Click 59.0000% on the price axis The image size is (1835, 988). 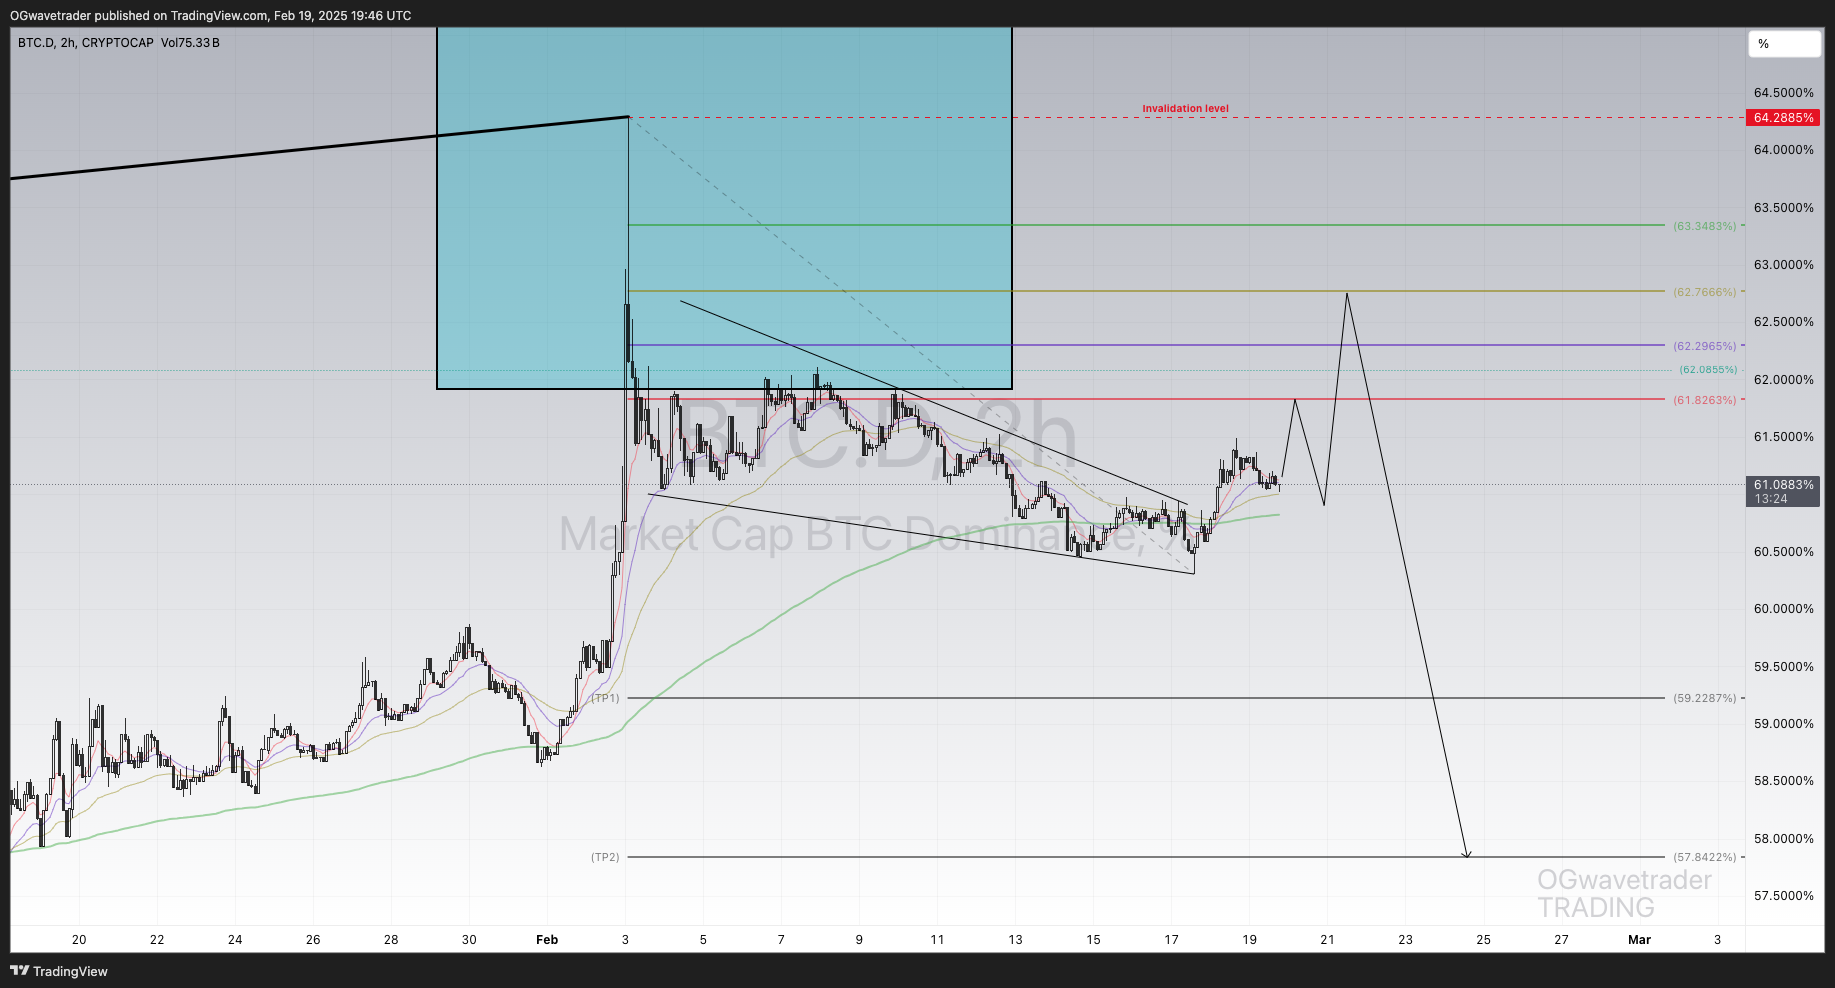point(1783,724)
